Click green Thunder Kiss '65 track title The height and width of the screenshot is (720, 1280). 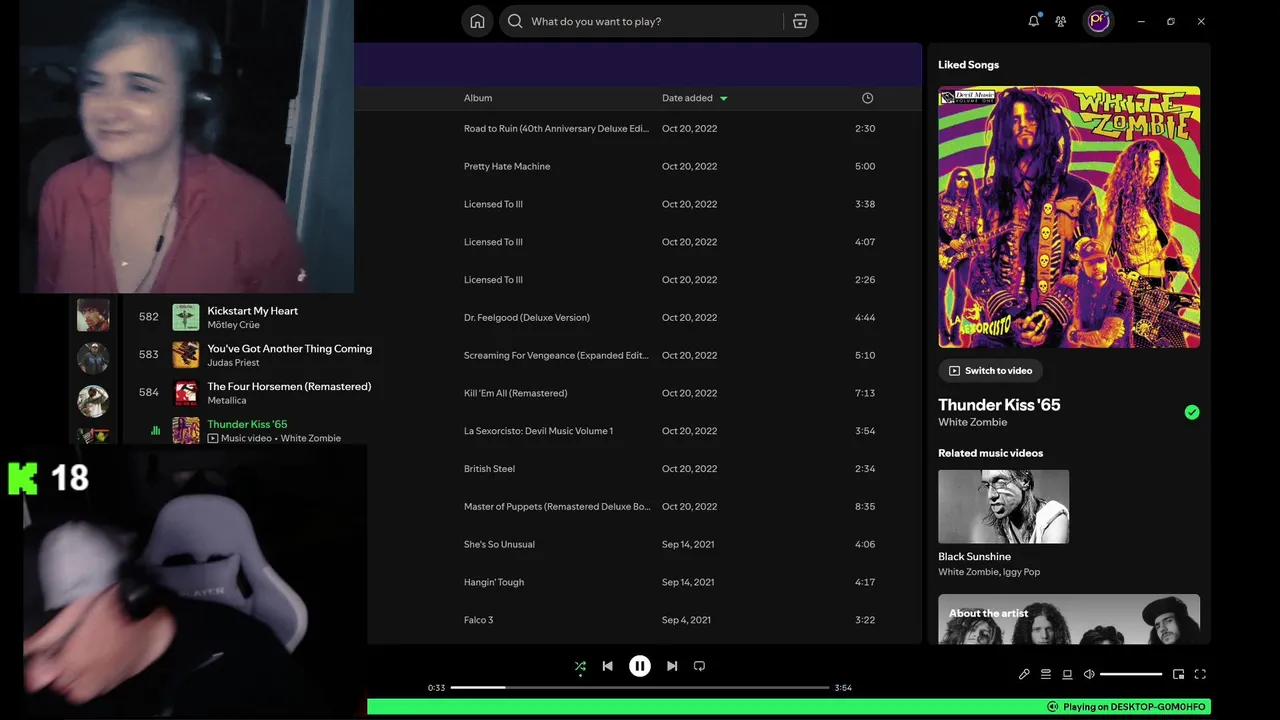tap(247, 424)
